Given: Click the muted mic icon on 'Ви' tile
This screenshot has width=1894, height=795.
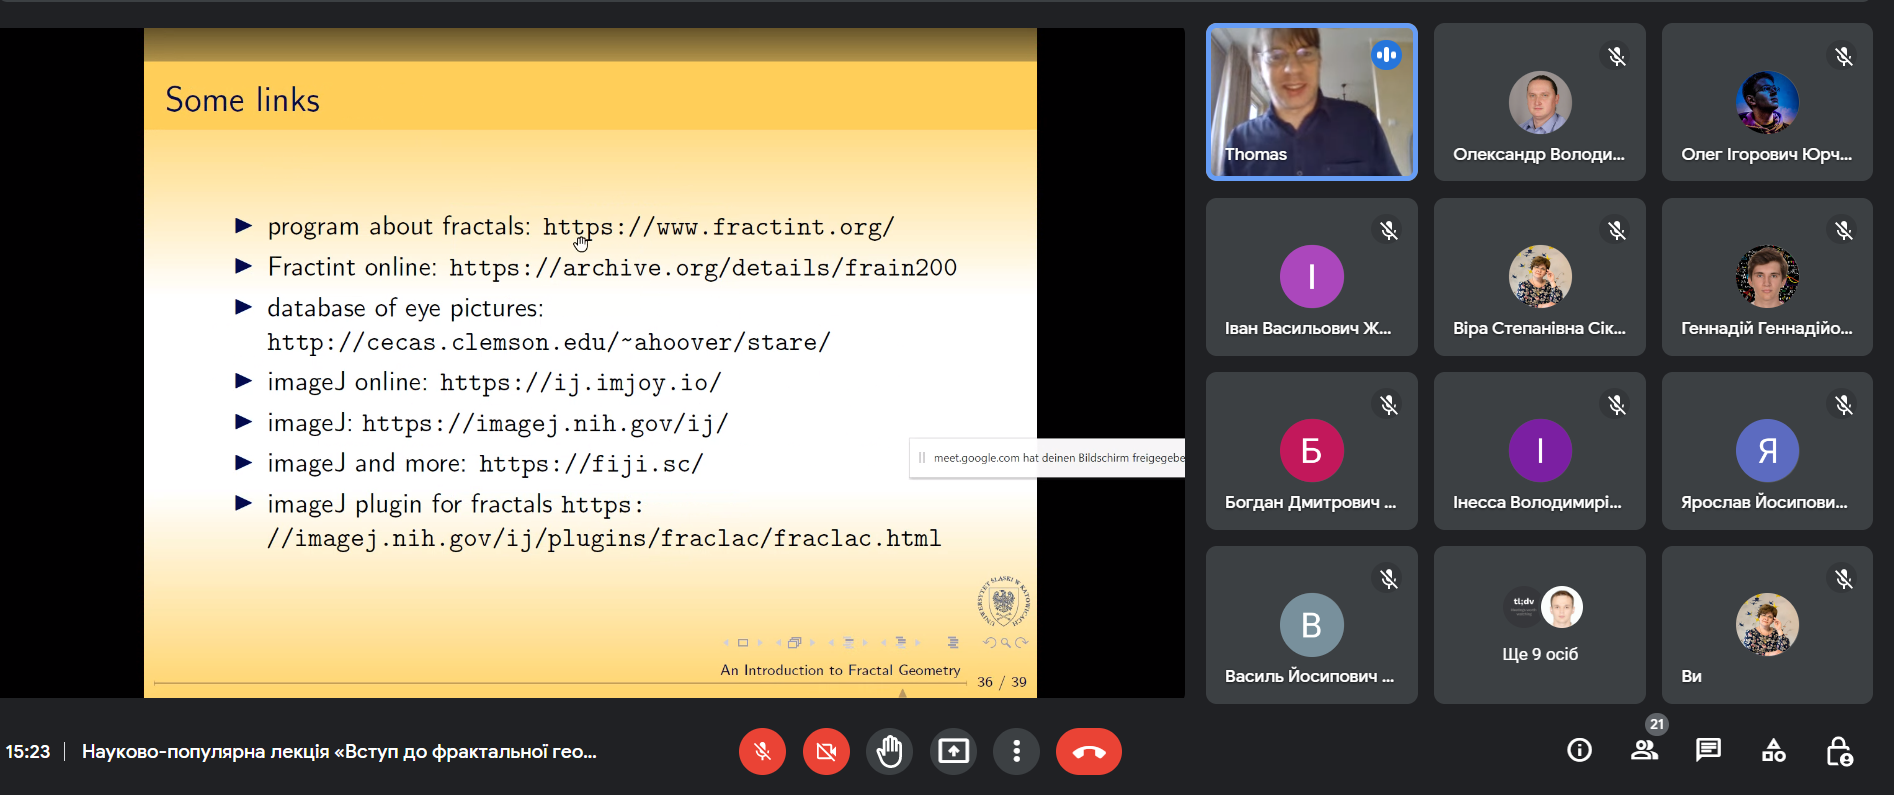Looking at the screenshot, I should click(x=1844, y=578).
